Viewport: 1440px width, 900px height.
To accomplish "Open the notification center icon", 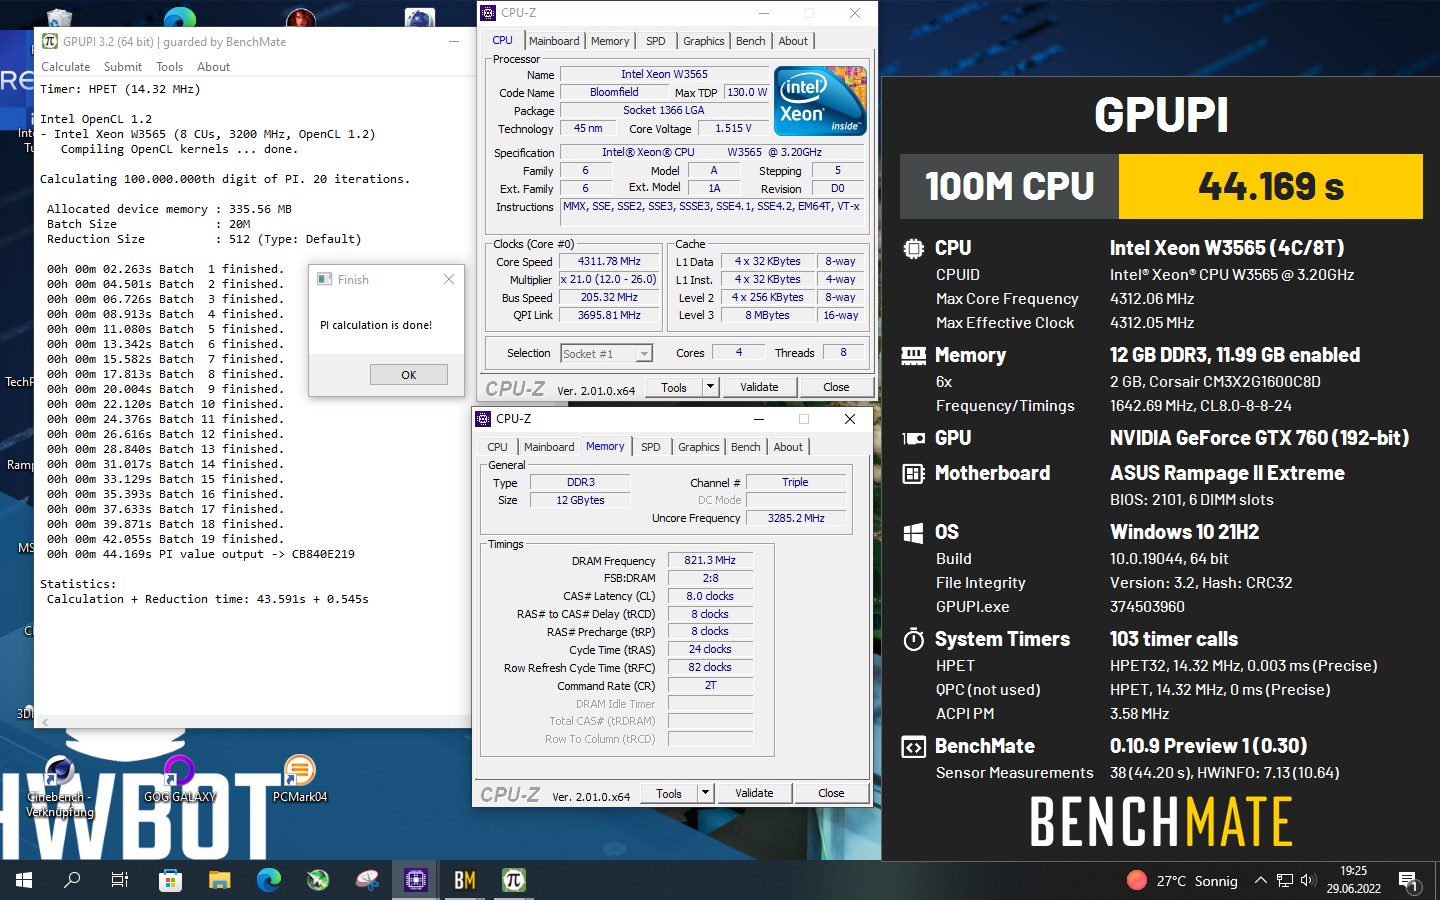I will [x=1409, y=881].
